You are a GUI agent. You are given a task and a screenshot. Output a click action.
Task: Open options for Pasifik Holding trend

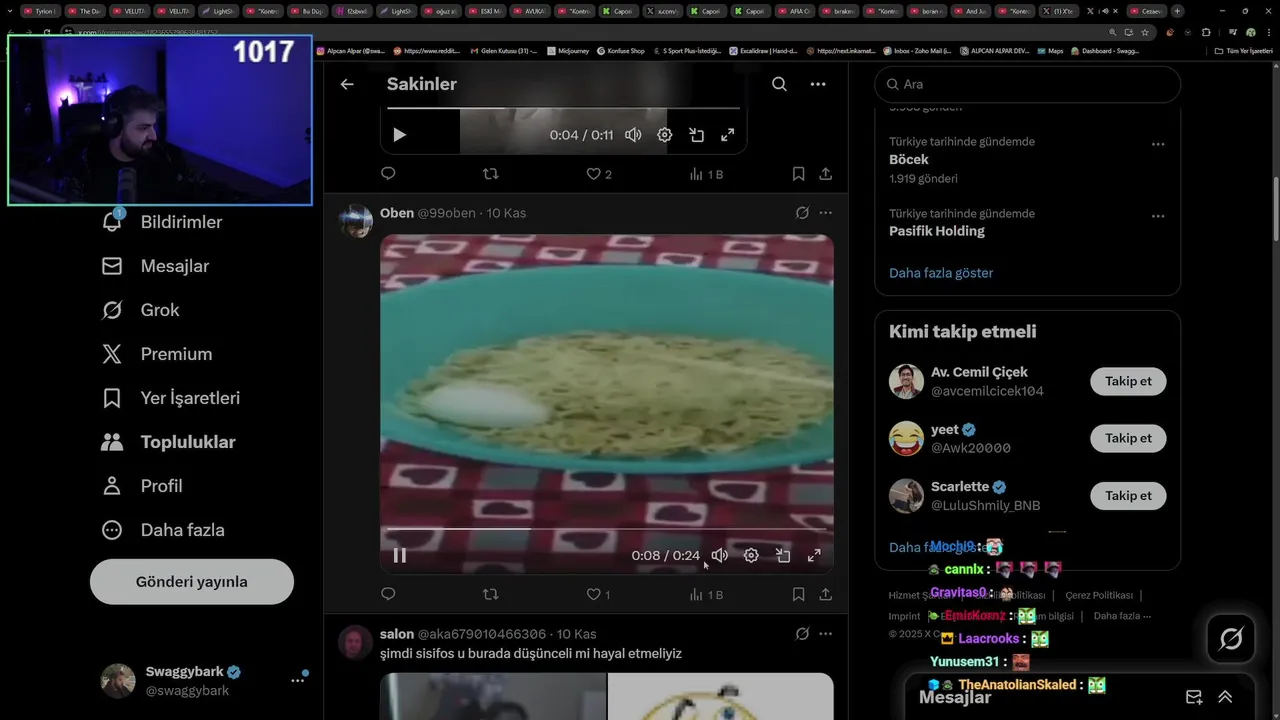click(x=1158, y=216)
